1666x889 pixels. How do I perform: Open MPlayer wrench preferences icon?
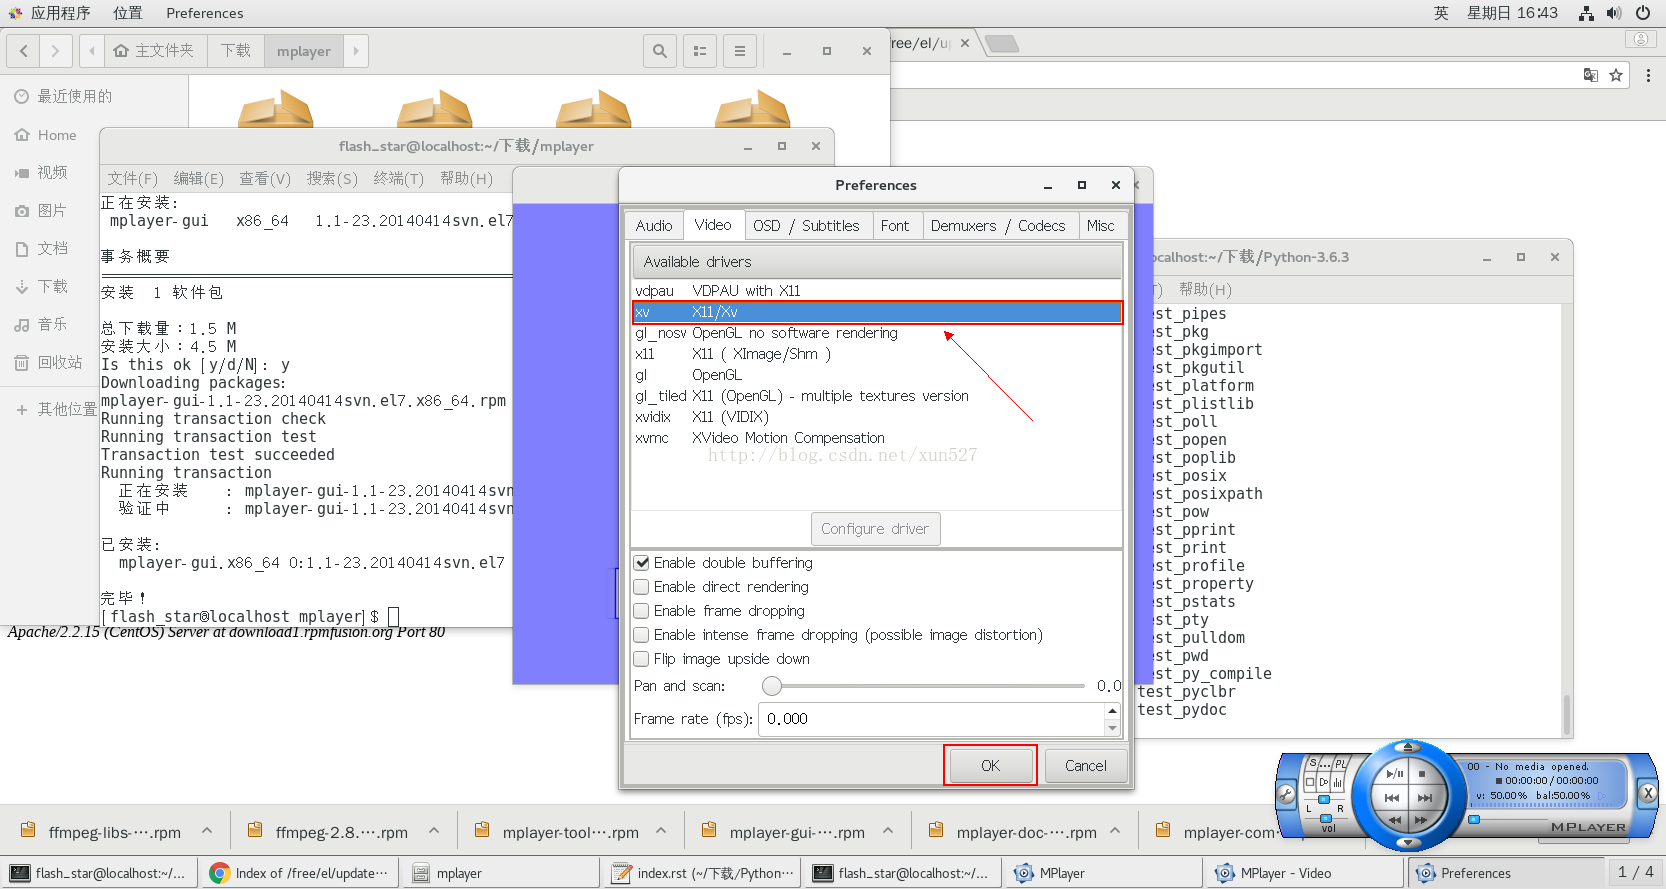pos(1286,795)
